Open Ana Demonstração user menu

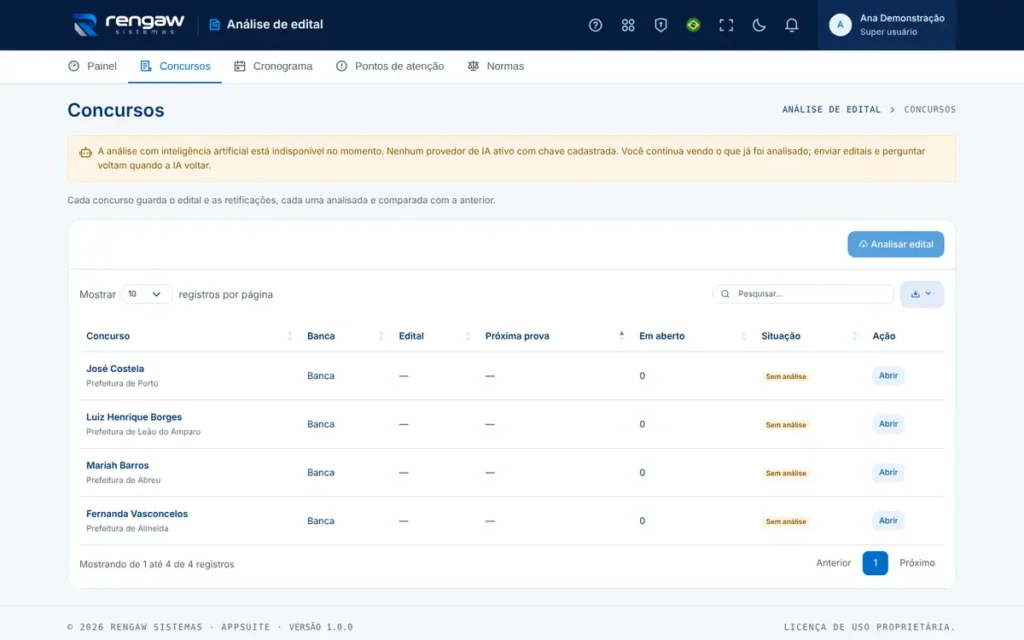coord(886,25)
